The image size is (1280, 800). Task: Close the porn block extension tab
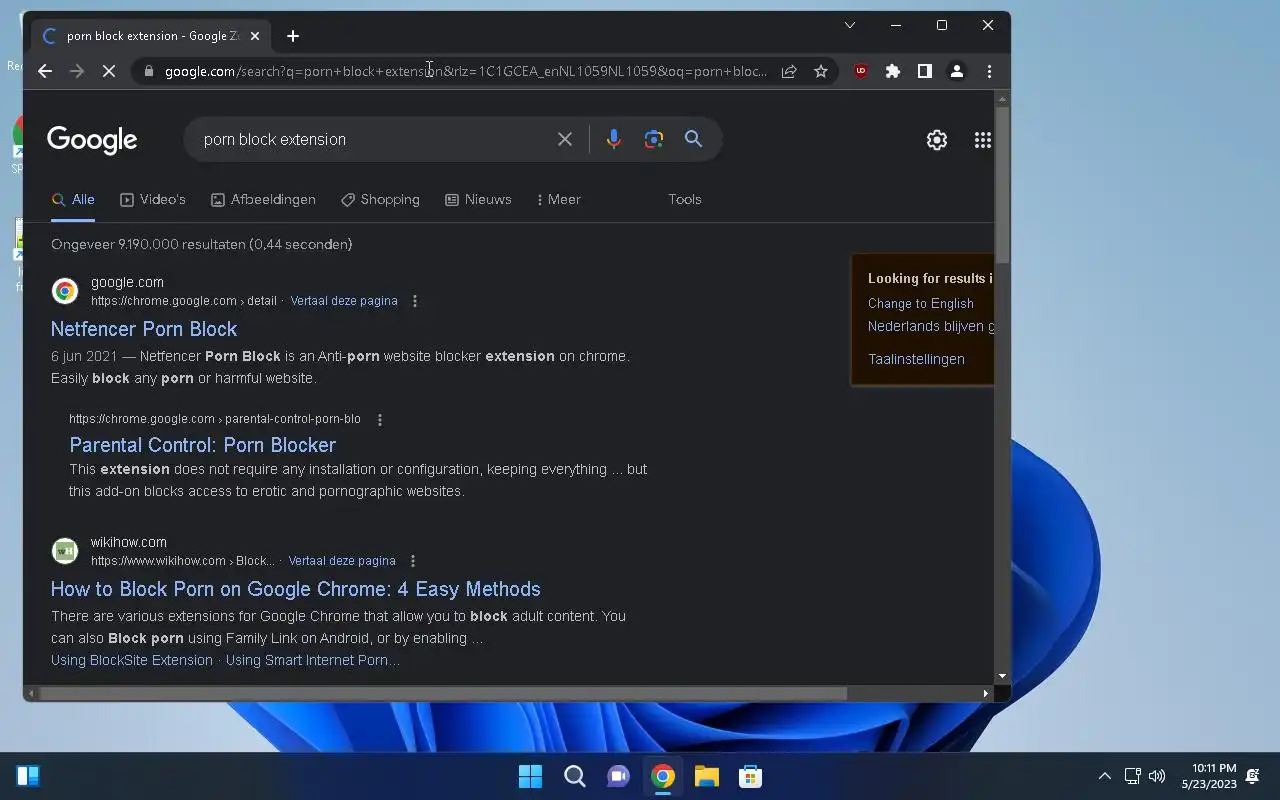[255, 36]
